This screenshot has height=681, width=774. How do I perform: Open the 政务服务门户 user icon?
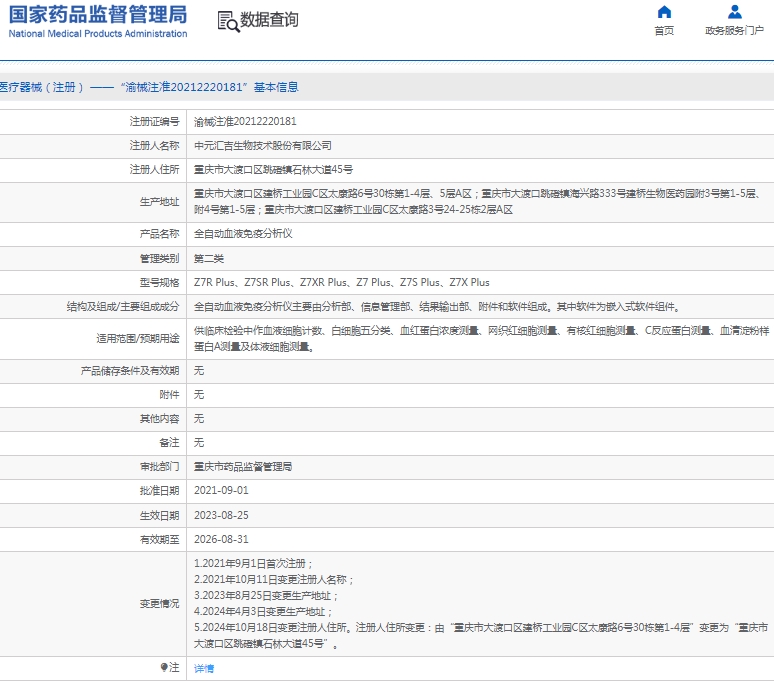(x=735, y=12)
